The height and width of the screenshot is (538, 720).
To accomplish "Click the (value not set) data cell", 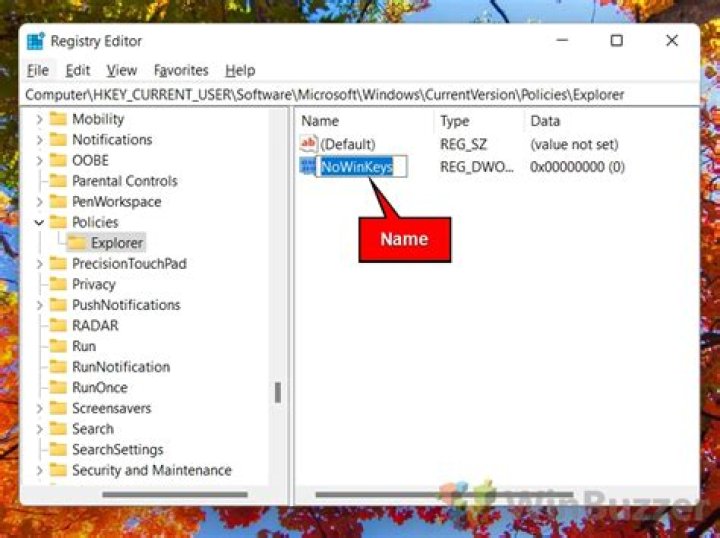I will coord(574,145).
